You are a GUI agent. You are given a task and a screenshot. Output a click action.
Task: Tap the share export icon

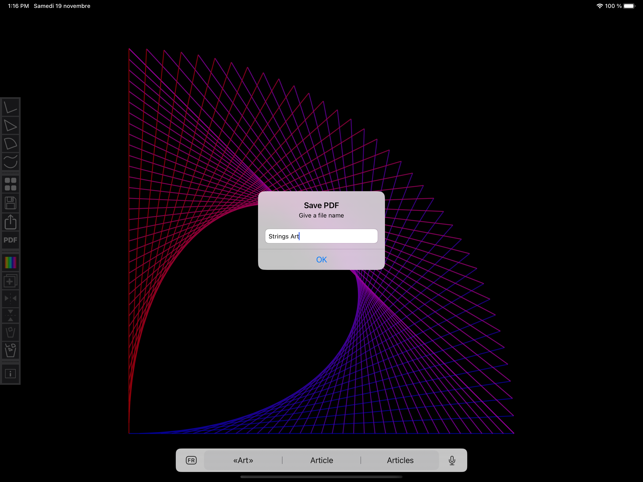click(10, 222)
